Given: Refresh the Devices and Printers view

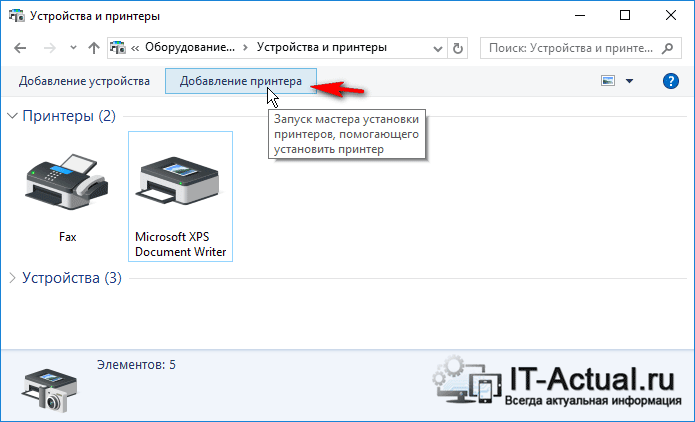Looking at the screenshot, I should point(458,48).
